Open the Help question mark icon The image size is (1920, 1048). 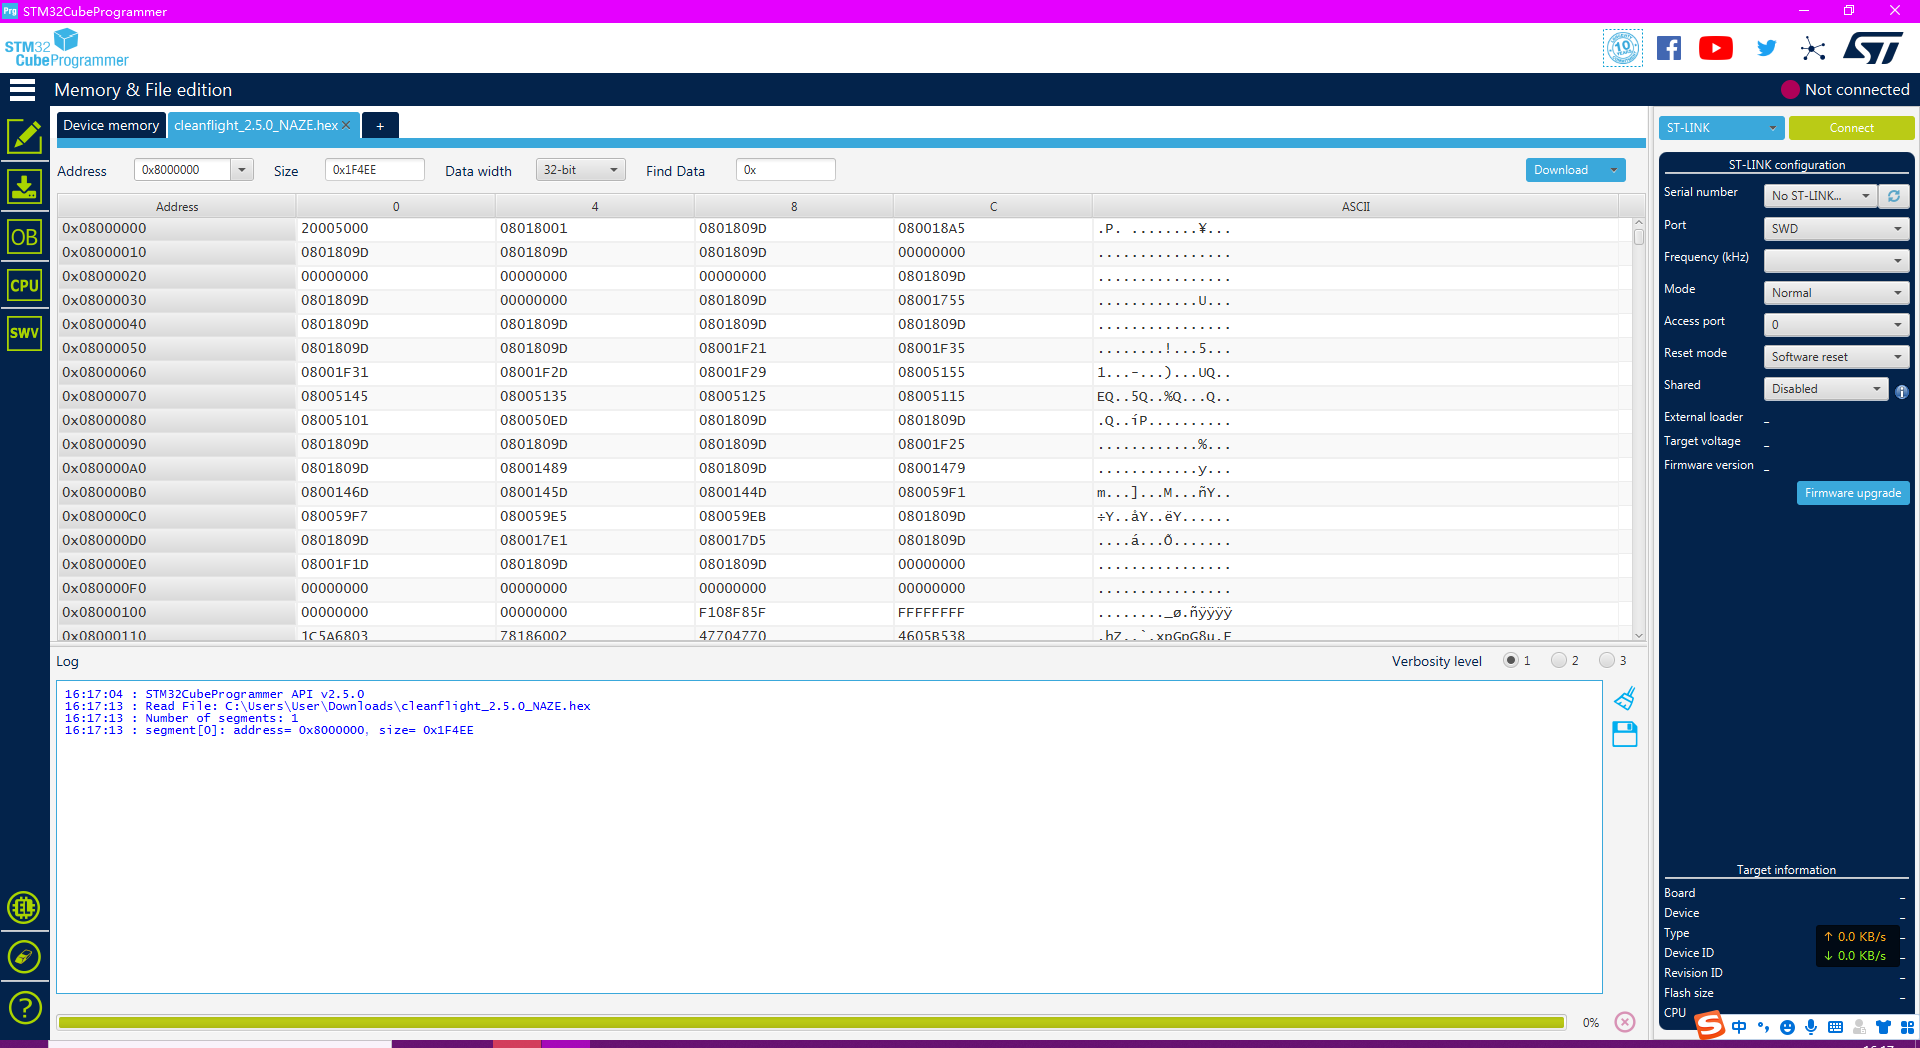tap(24, 1007)
